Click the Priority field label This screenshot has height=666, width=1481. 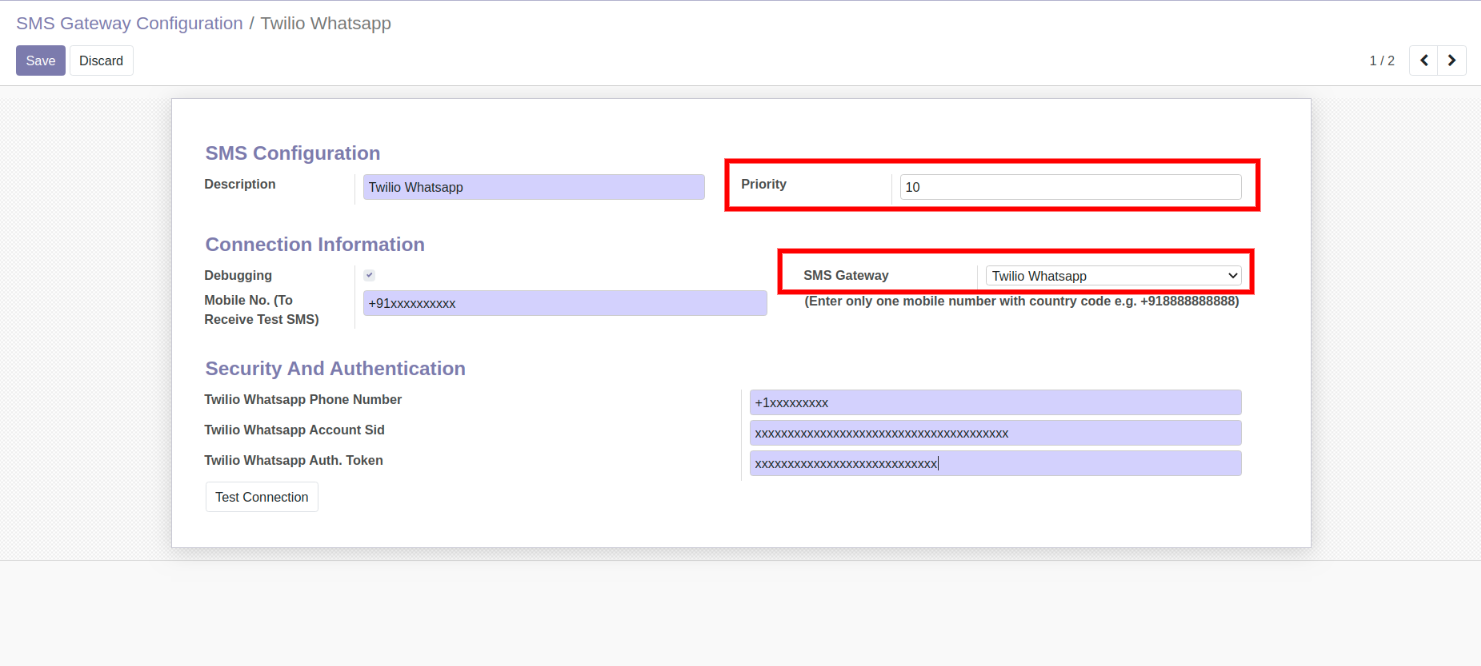pyautogui.click(x=764, y=184)
